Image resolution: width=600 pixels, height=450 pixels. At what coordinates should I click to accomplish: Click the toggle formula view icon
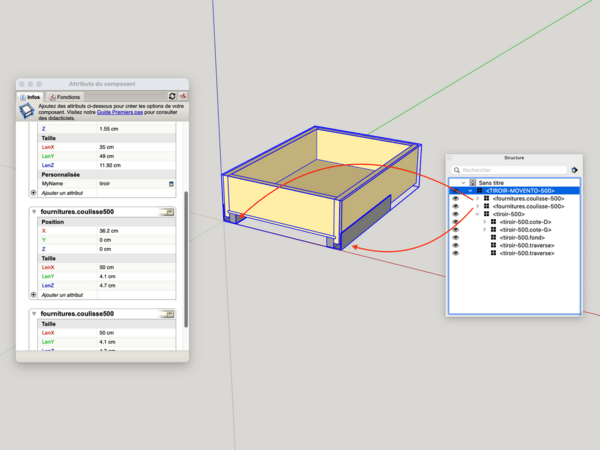click(184, 96)
